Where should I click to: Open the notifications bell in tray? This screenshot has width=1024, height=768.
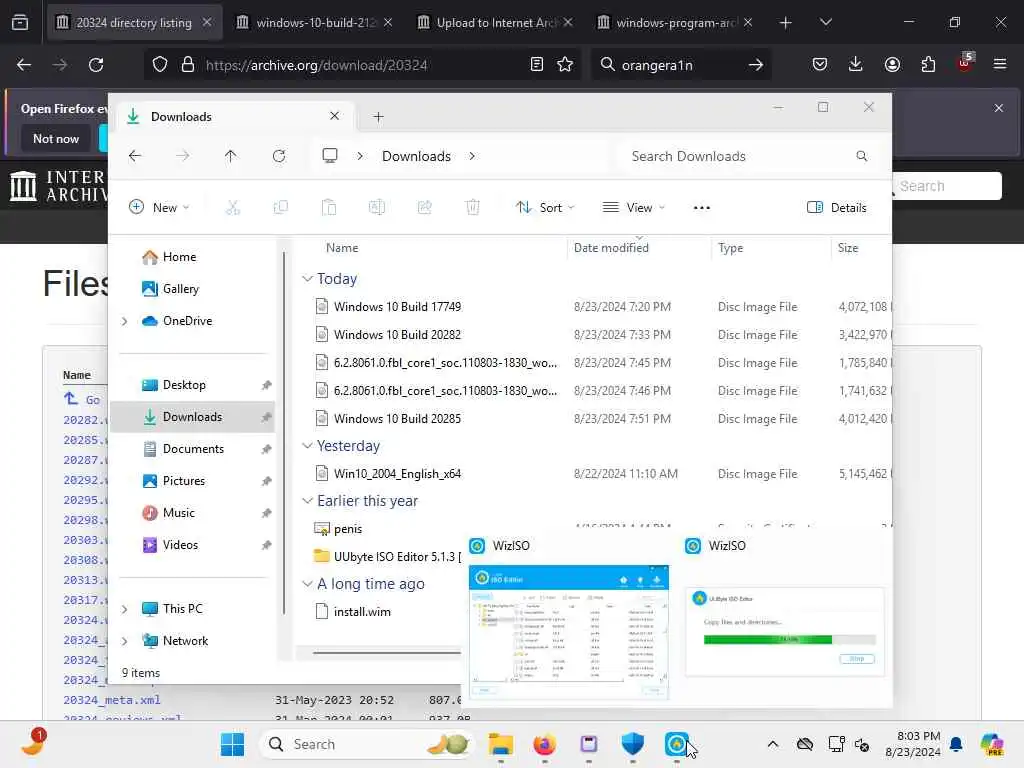[x=956, y=744]
